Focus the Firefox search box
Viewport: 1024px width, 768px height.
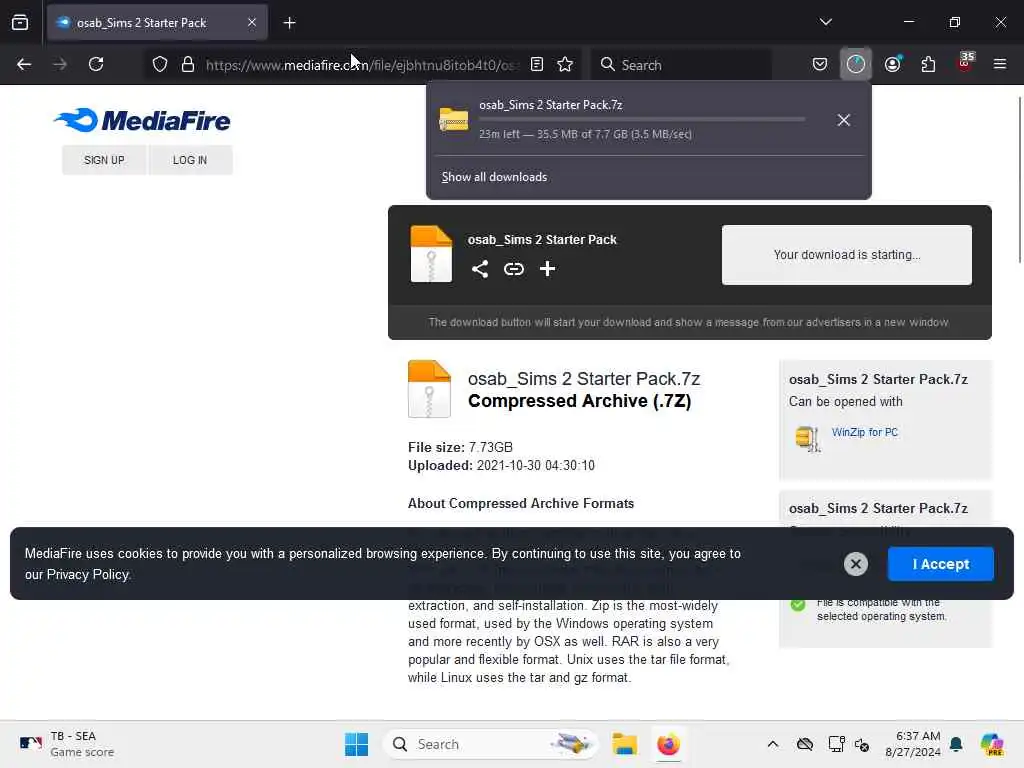pos(681,64)
